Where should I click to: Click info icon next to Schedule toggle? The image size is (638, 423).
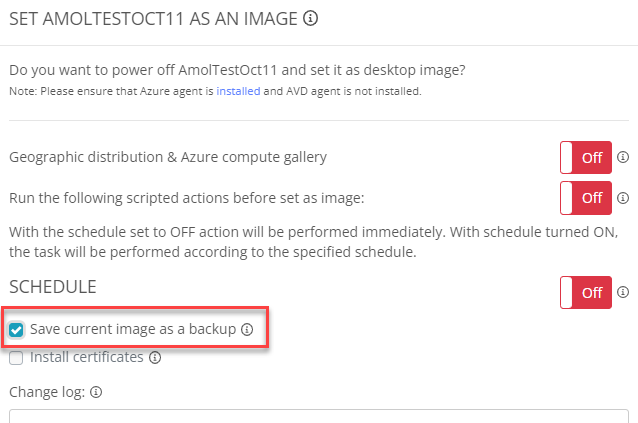pyautogui.click(x=623, y=292)
